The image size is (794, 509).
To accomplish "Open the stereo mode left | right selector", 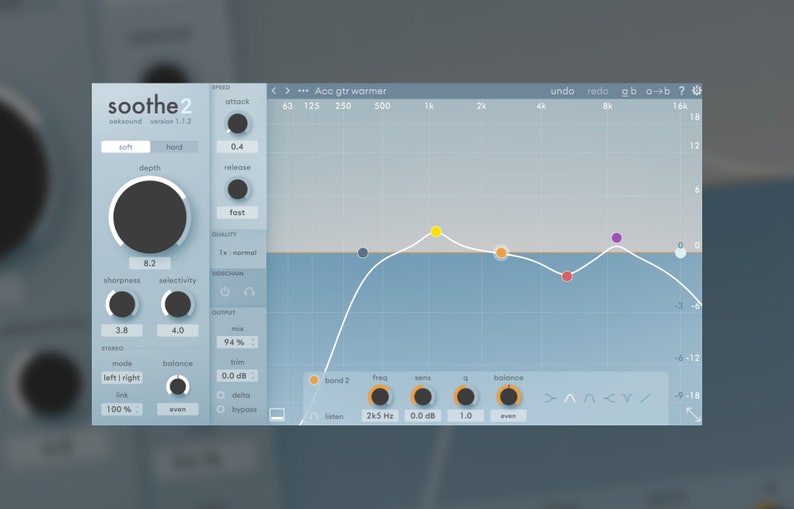I will tap(122, 378).
